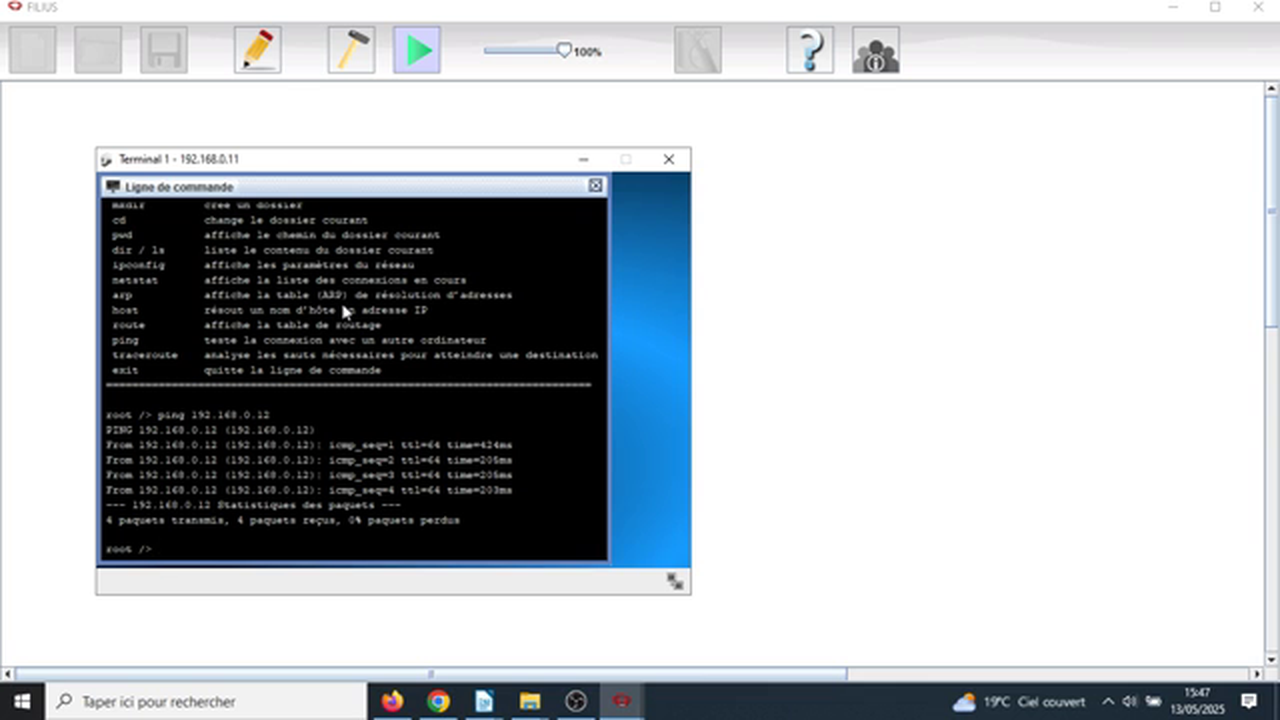Screen dimensions: 1280x720
Task: Switch to design mode with pencil icon
Action: click(x=257, y=50)
